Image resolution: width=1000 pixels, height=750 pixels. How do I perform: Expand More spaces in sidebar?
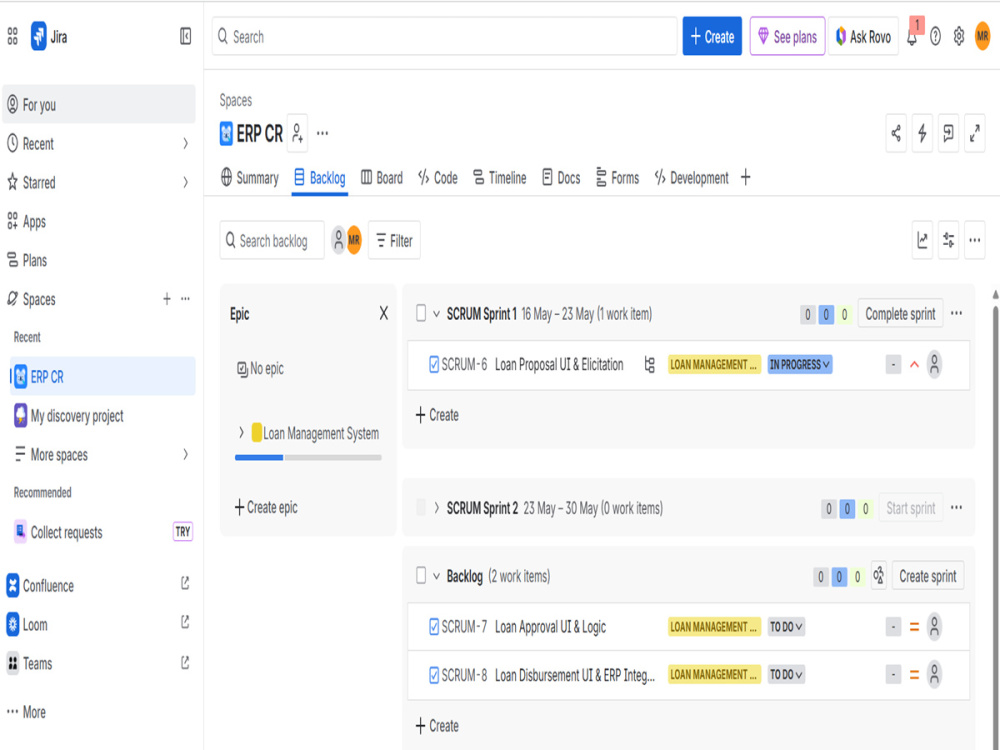pos(186,455)
